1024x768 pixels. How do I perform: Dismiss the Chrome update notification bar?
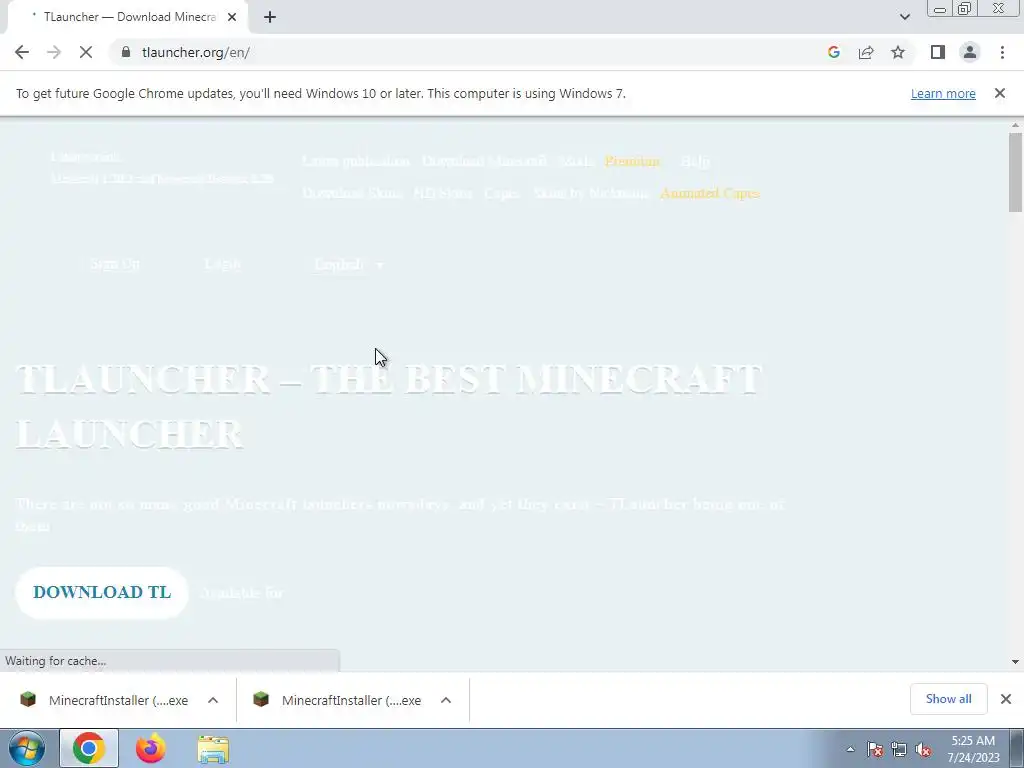[x=1000, y=93]
